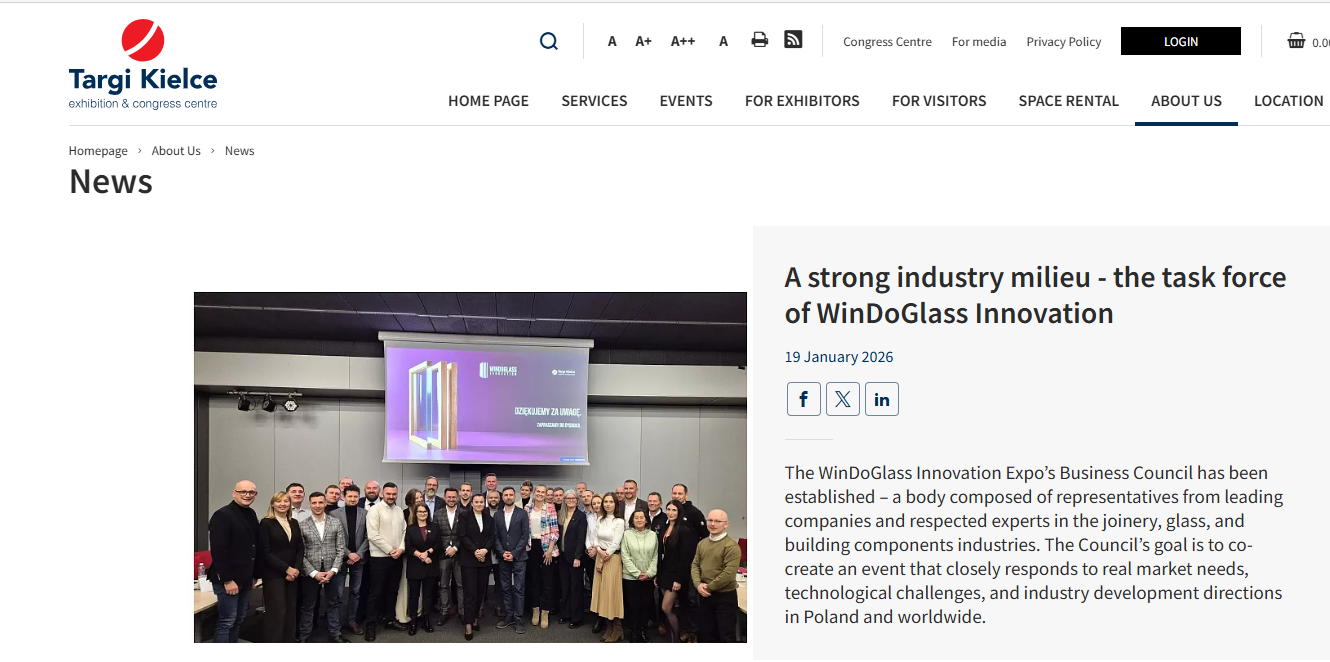This screenshot has width=1330, height=662.
Task: Click the Targi Kielce logo
Action: point(143,65)
